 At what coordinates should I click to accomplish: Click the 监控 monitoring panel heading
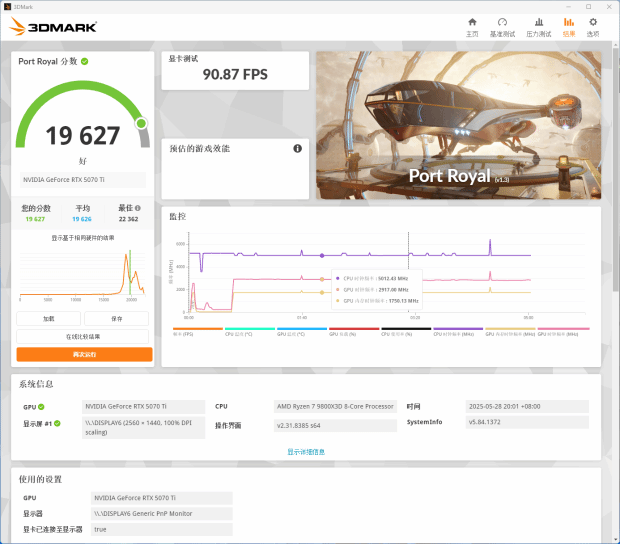(x=178, y=216)
